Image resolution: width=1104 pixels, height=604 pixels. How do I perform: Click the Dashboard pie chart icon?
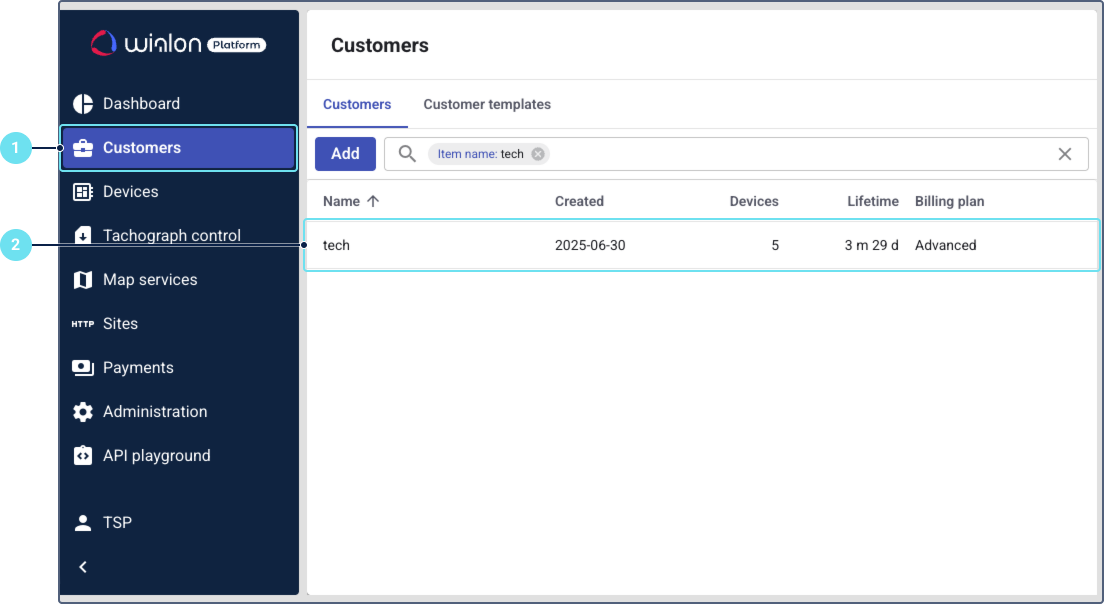(x=83, y=104)
